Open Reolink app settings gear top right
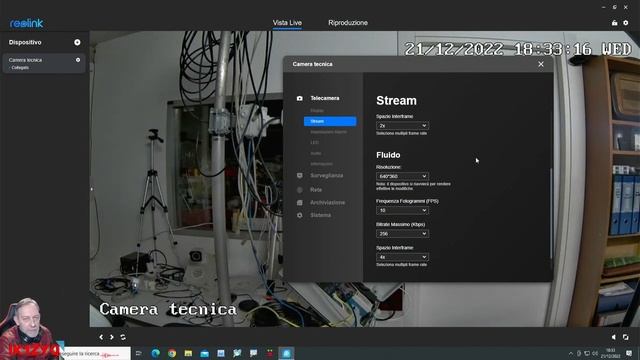640x360 pixels. click(626, 23)
